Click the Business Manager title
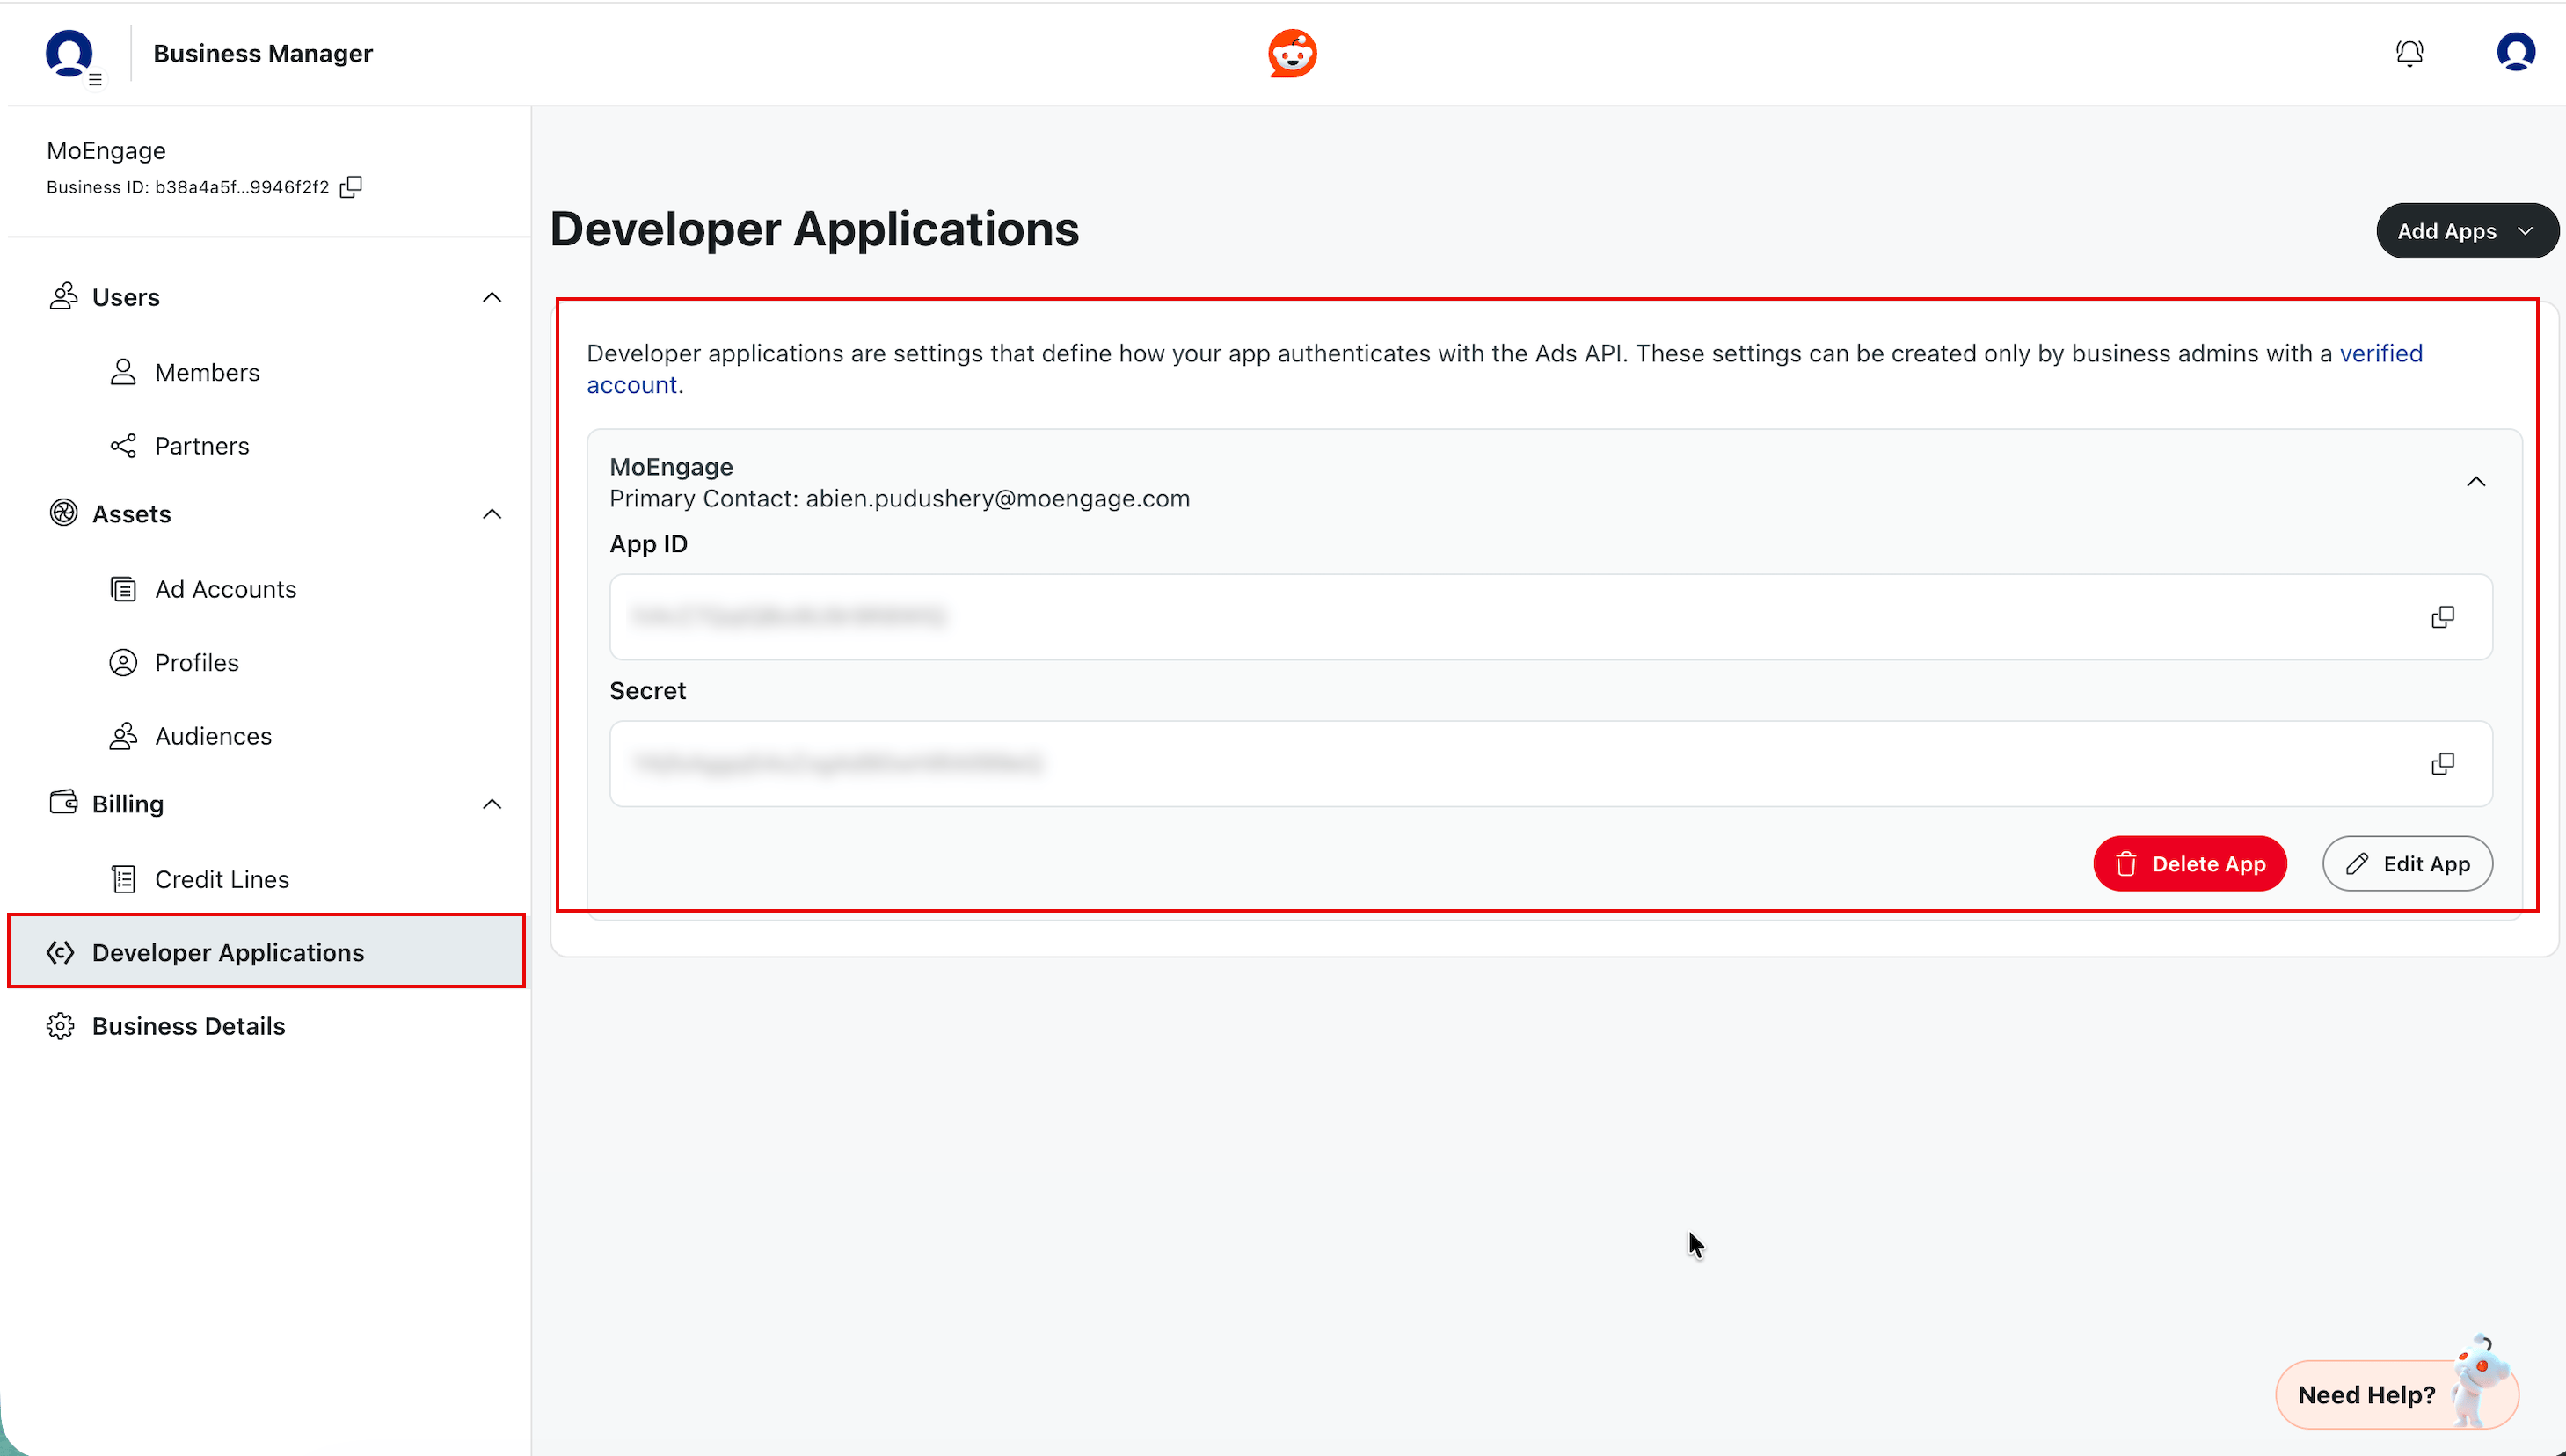This screenshot has height=1456, width=2566. pos(263,53)
